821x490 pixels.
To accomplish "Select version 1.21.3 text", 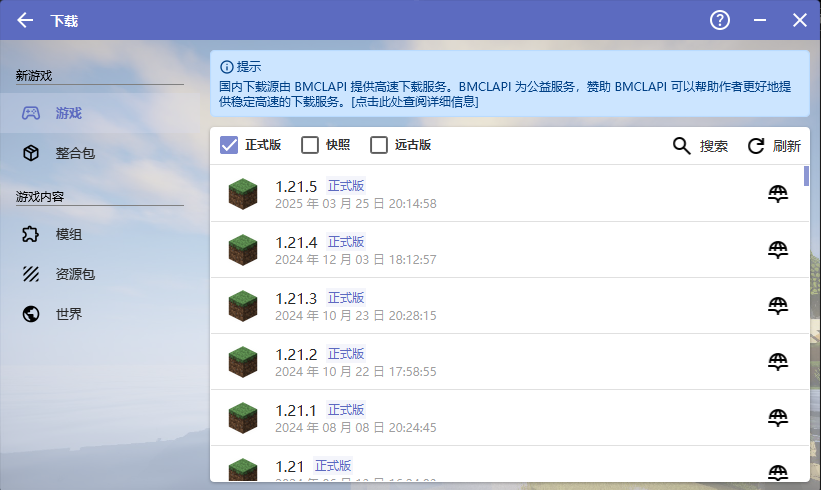I will pos(296,298).
